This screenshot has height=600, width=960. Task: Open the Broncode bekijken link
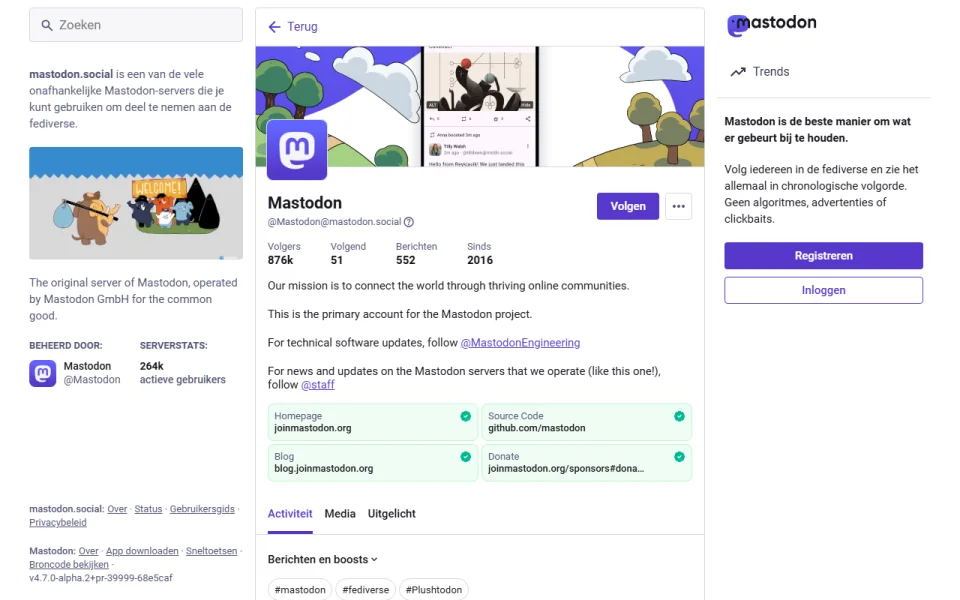(x=69, y=564)
